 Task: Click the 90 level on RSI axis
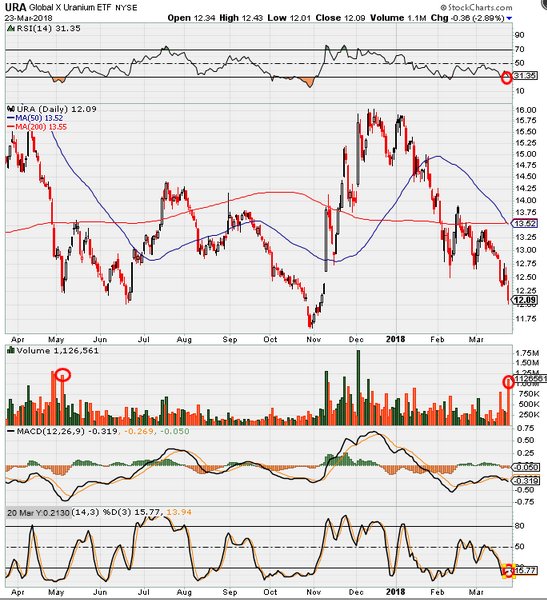pyautogui.click(x=519, y=35)
